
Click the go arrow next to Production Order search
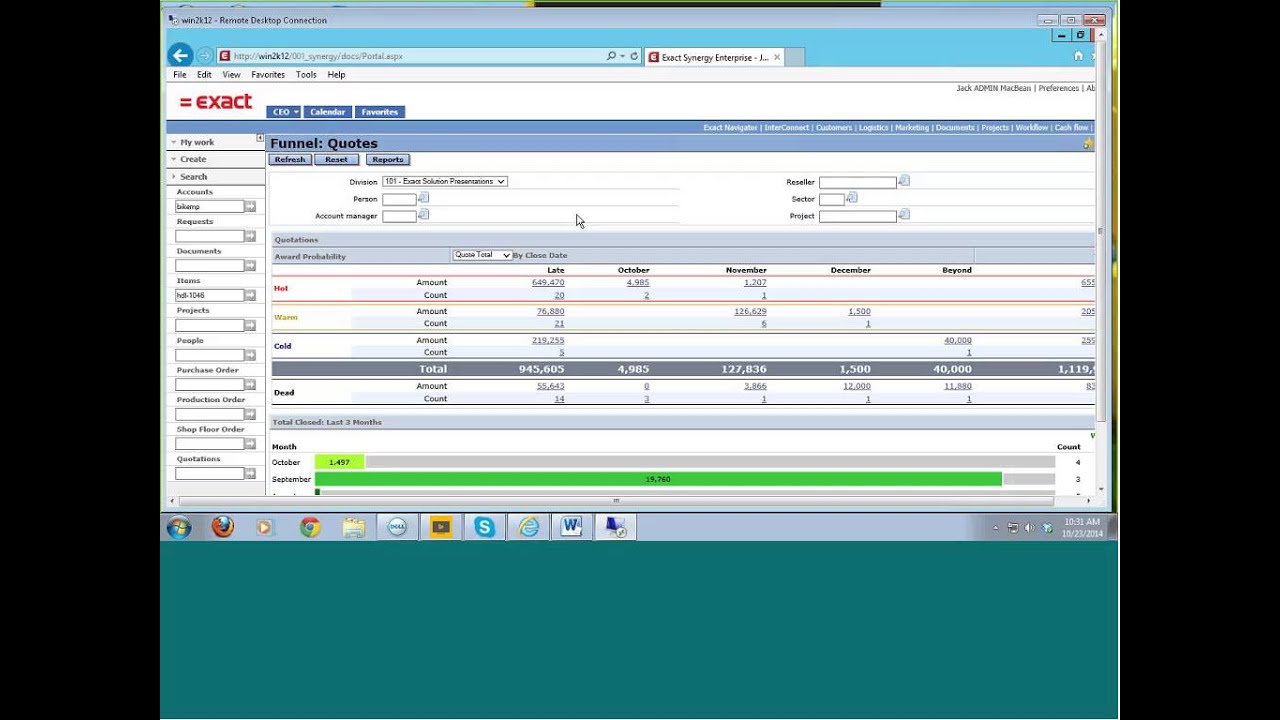click(x=250, y=414)
